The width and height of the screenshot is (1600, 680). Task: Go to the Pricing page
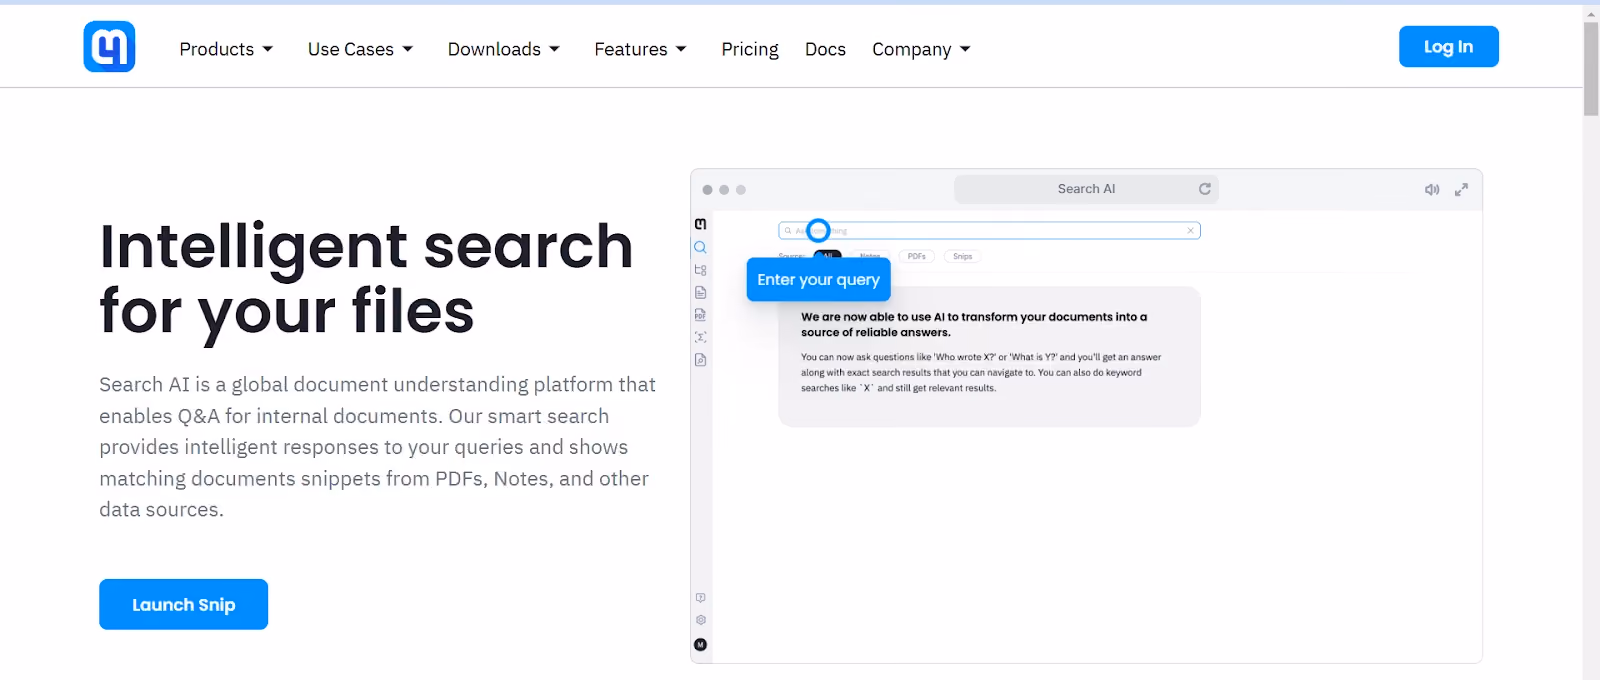point(750,49)
